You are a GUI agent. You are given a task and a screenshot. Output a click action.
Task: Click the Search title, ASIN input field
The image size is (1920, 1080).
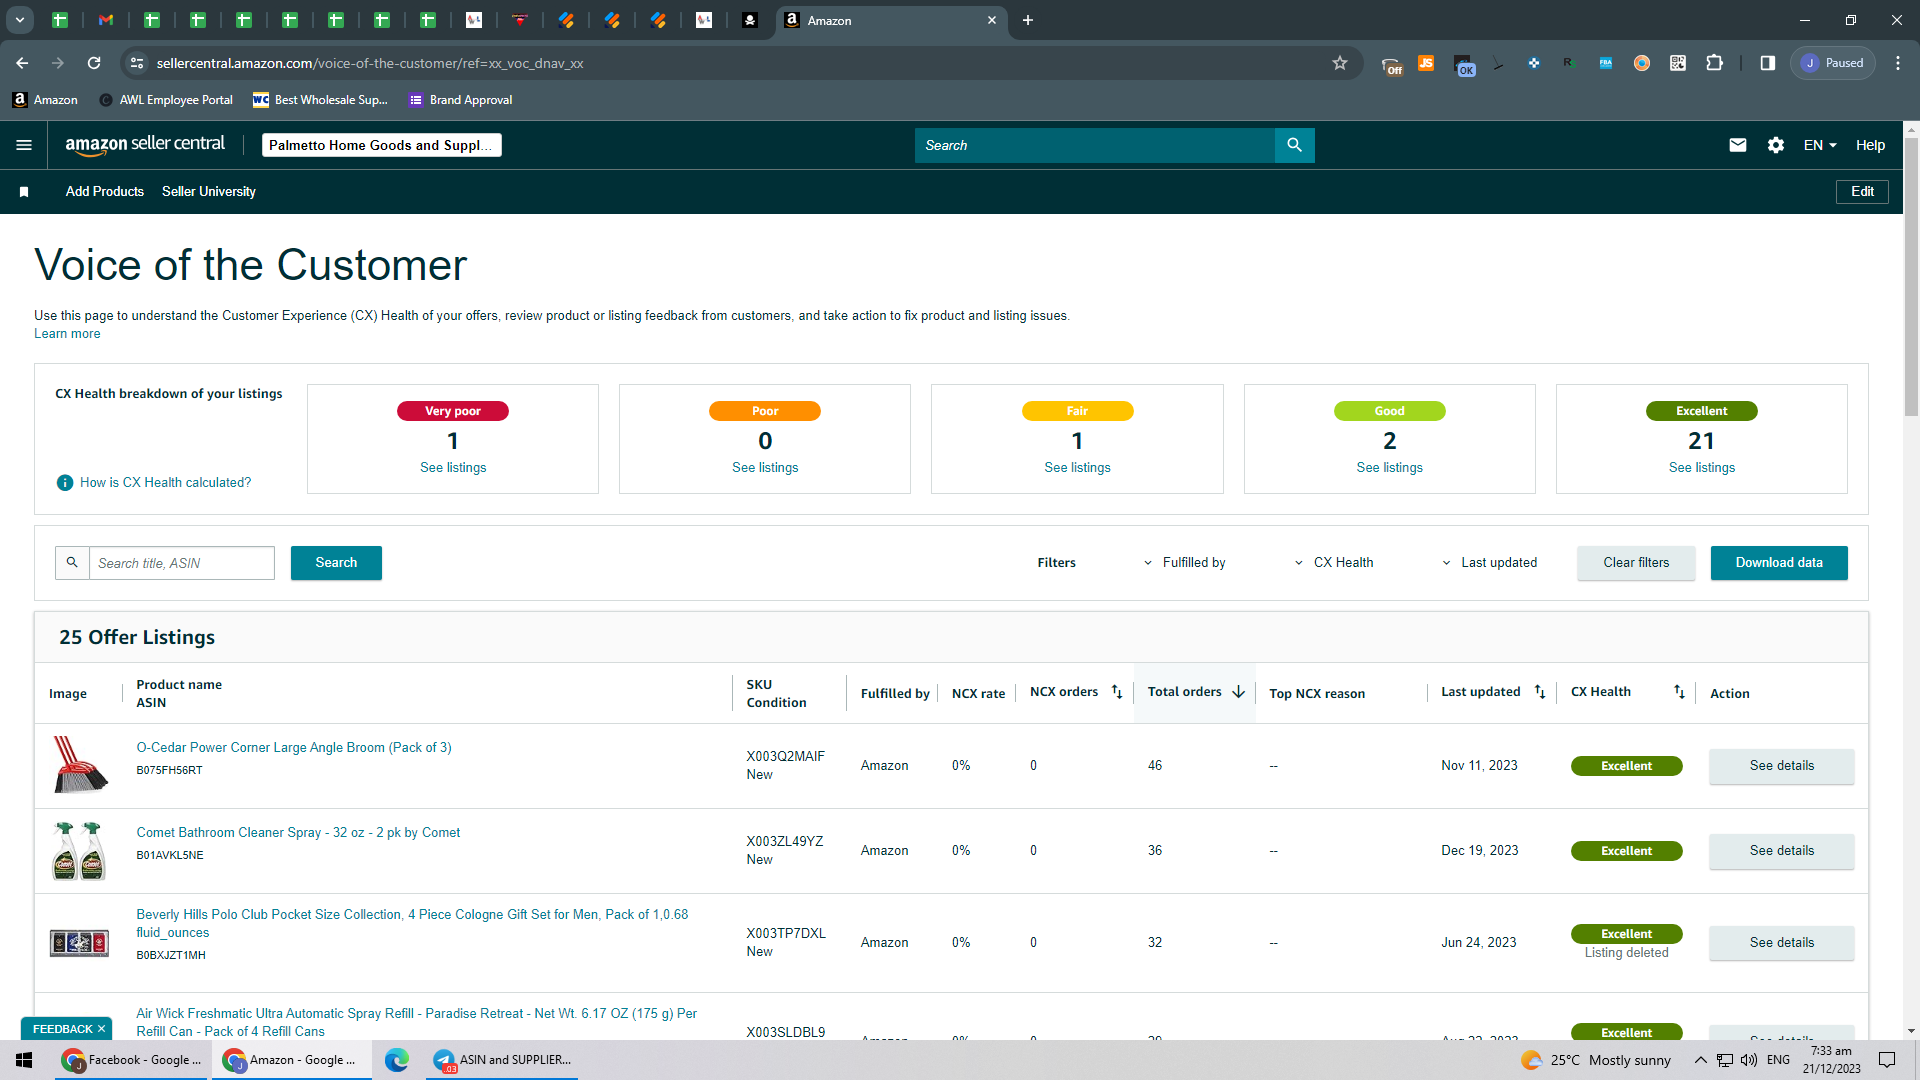point(181,563)
